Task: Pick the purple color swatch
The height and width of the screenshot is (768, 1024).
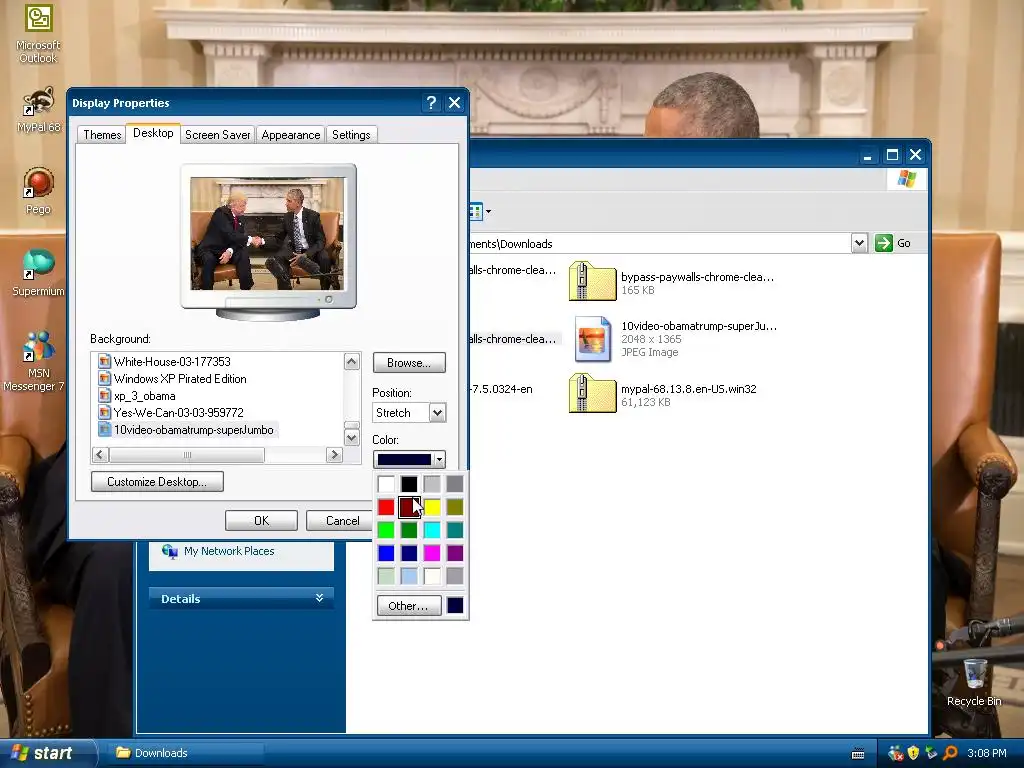Action: pyautogui.click(x=455, y=553)
